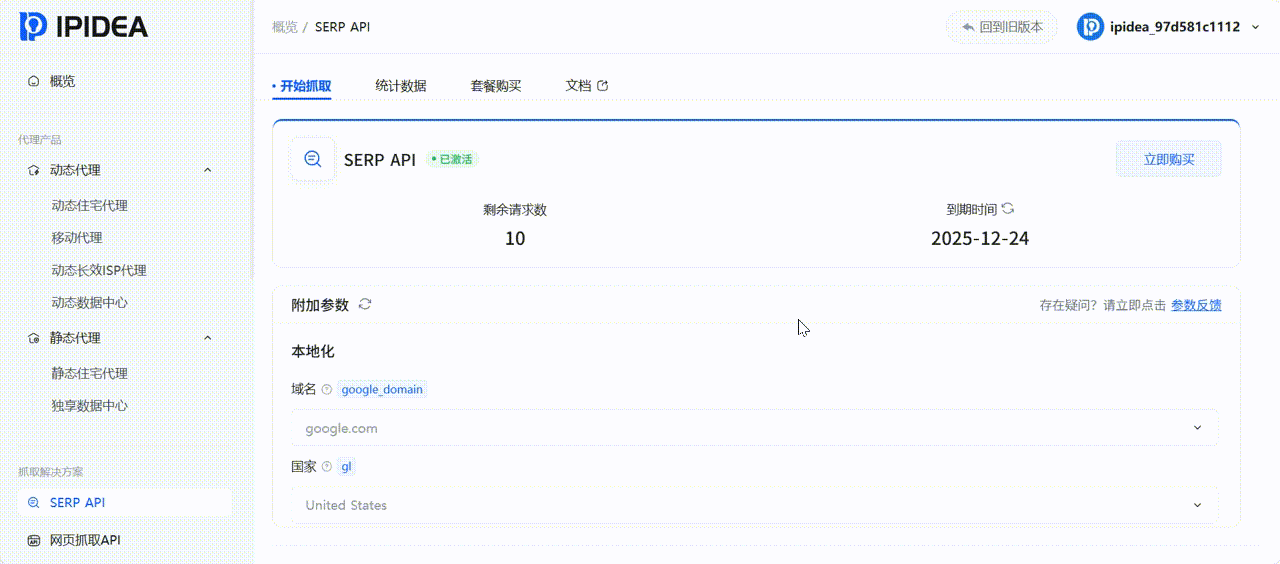Click the 动态代理 sidebar icon
1280x564 pixels.
[x=34, y=170]
